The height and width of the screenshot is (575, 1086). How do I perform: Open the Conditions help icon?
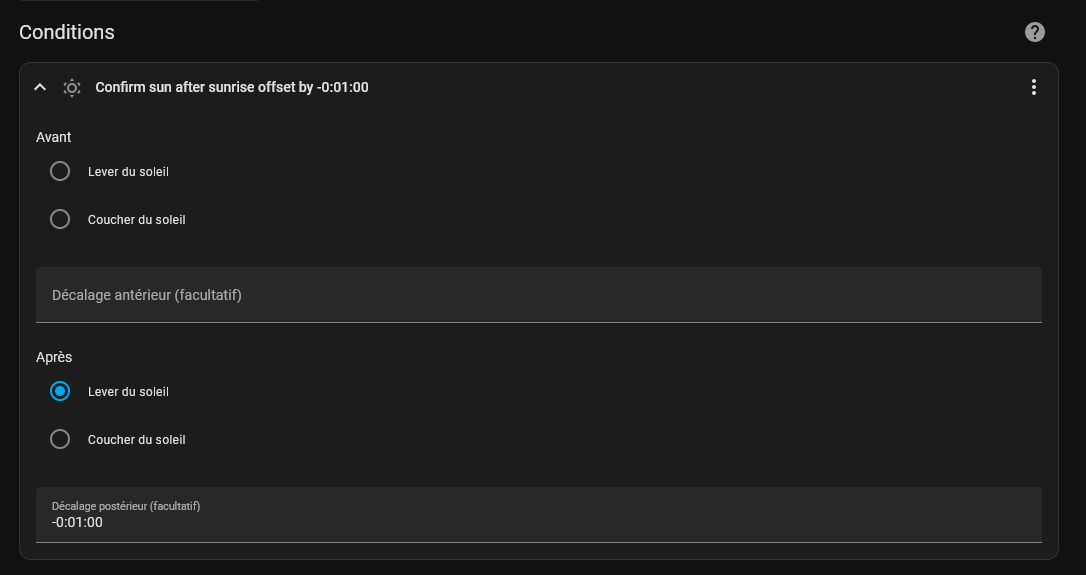1035,32
